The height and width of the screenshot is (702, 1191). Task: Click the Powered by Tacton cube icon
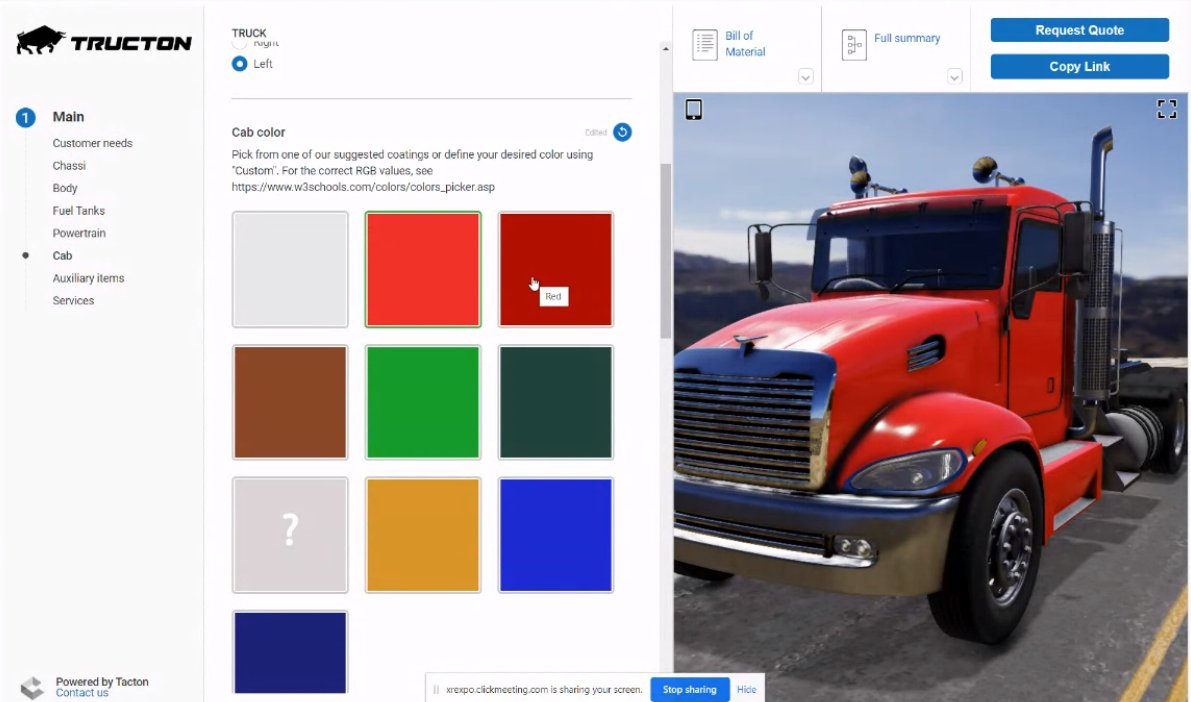(x=31, y=685)
